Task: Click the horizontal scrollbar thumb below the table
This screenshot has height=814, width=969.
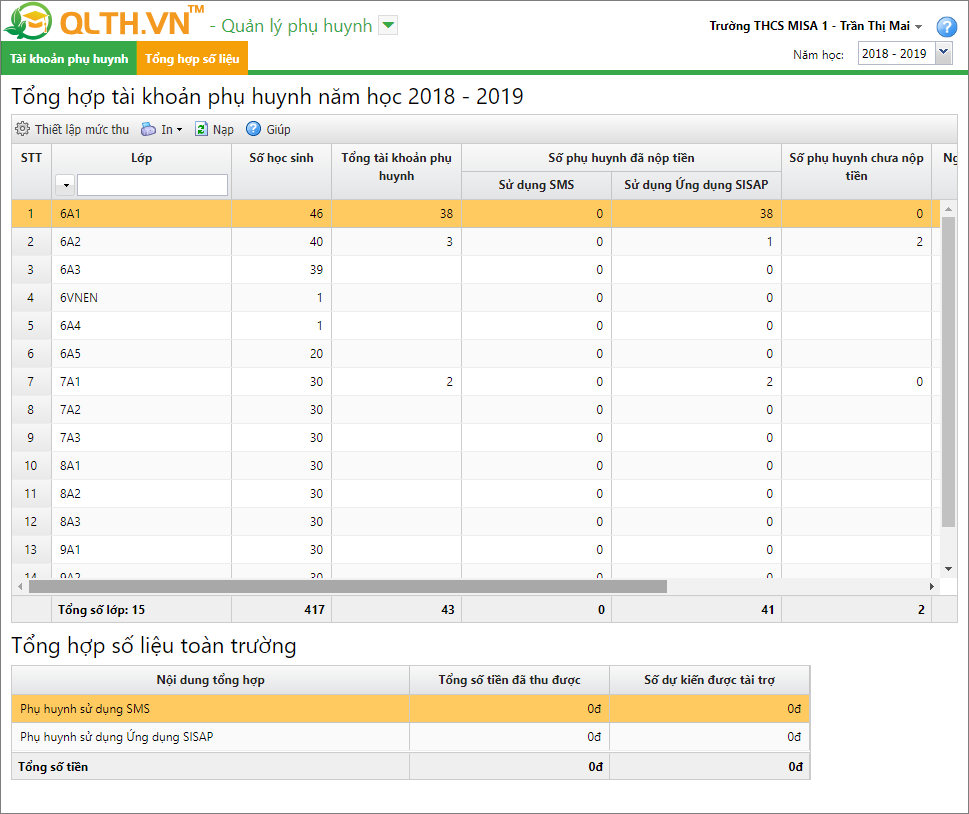Action: coord(340,586)
